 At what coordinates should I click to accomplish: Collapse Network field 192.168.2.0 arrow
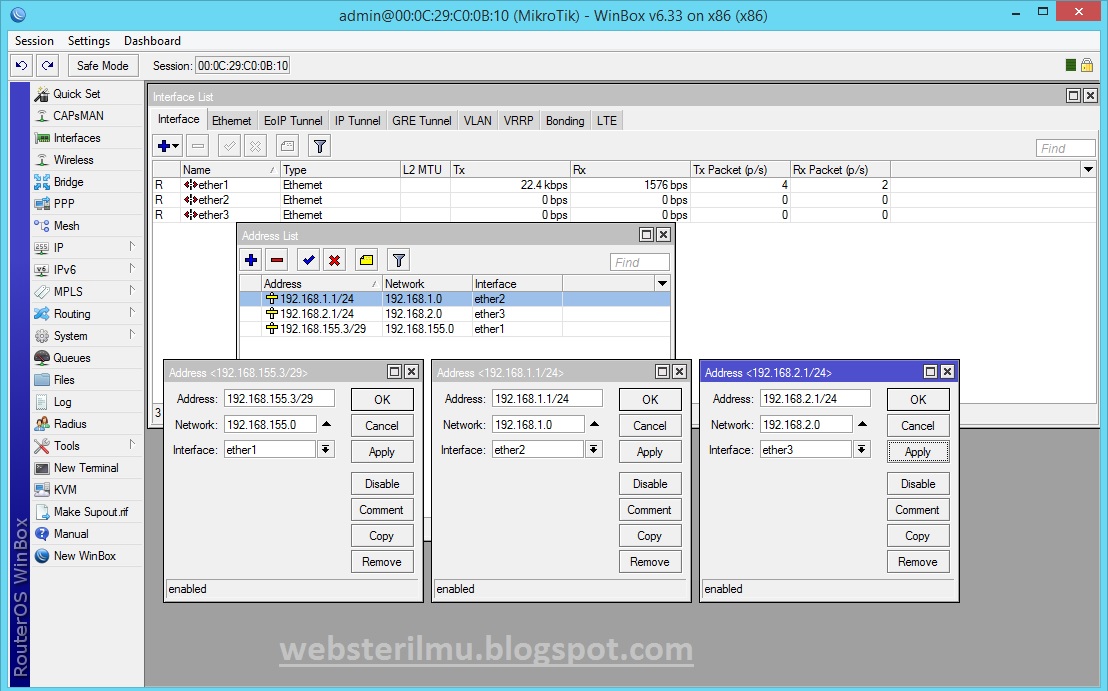(x=862, y=425)
